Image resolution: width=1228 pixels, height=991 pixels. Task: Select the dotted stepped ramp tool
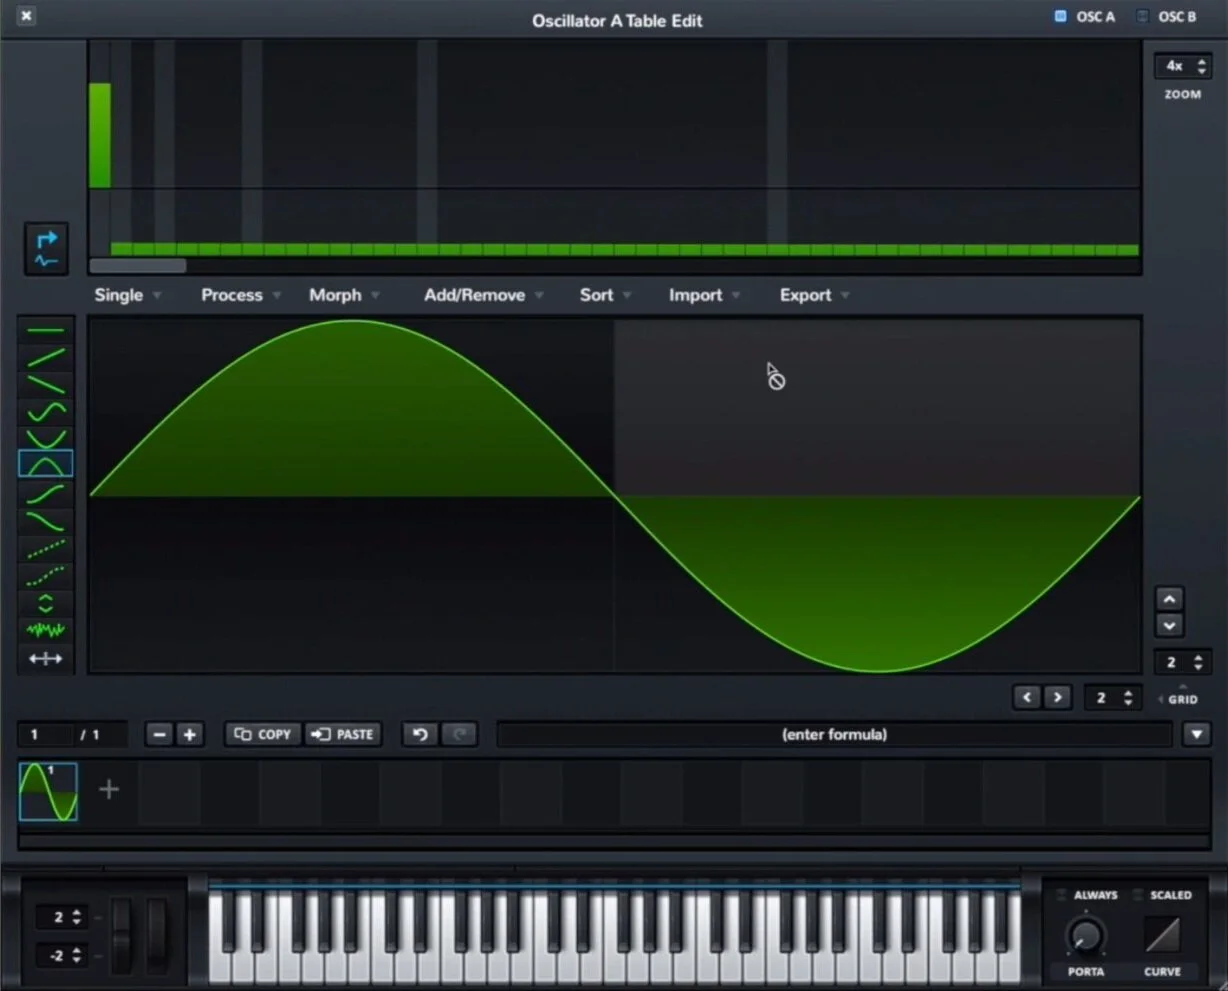tap(46, 545)
